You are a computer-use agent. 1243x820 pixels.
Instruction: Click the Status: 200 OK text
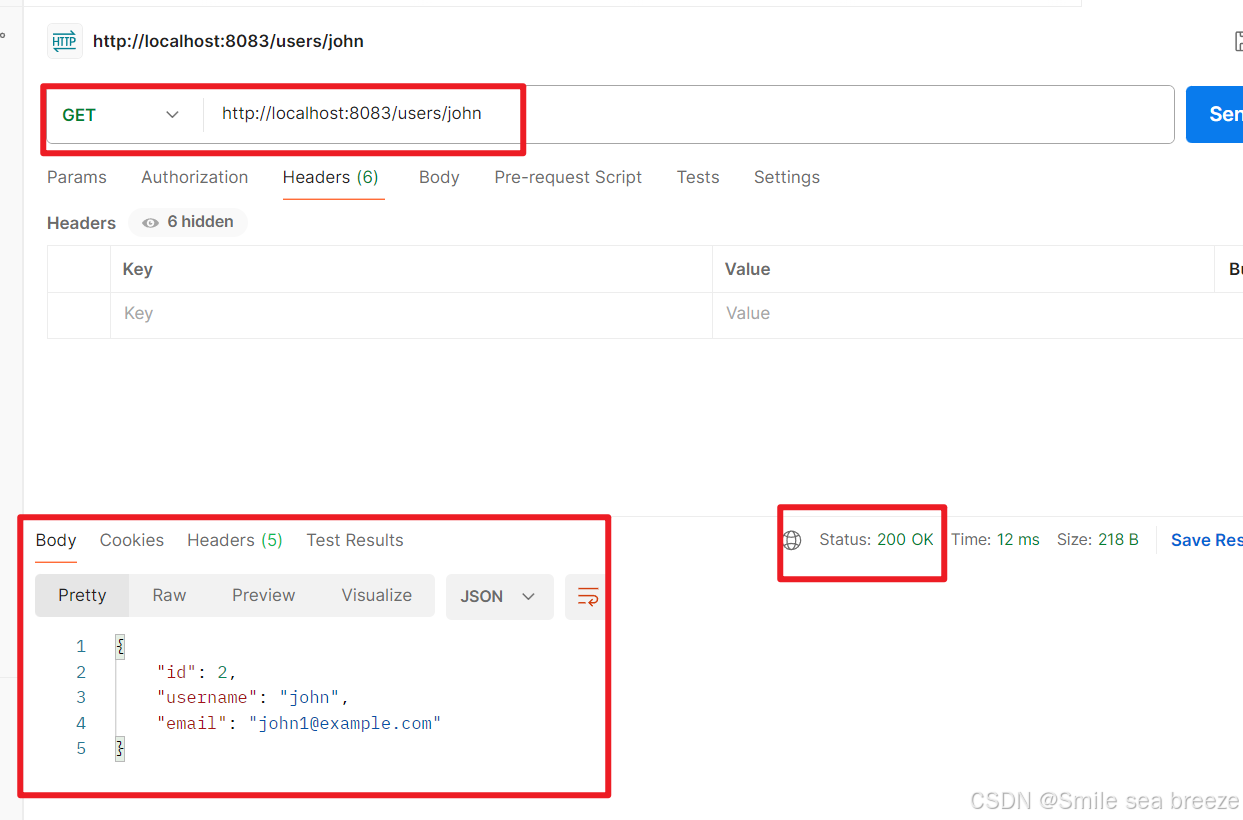876,540
